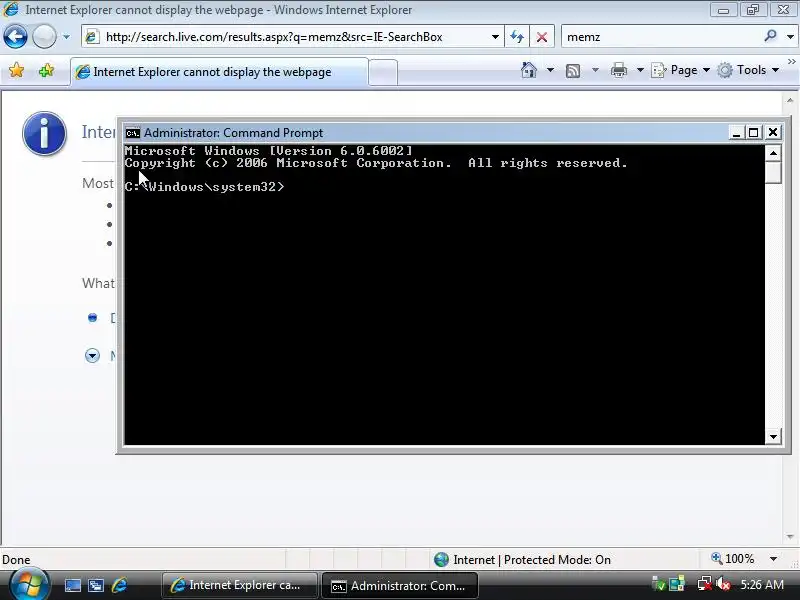
Task: Go to Home page icon
Action: point(529,70)
